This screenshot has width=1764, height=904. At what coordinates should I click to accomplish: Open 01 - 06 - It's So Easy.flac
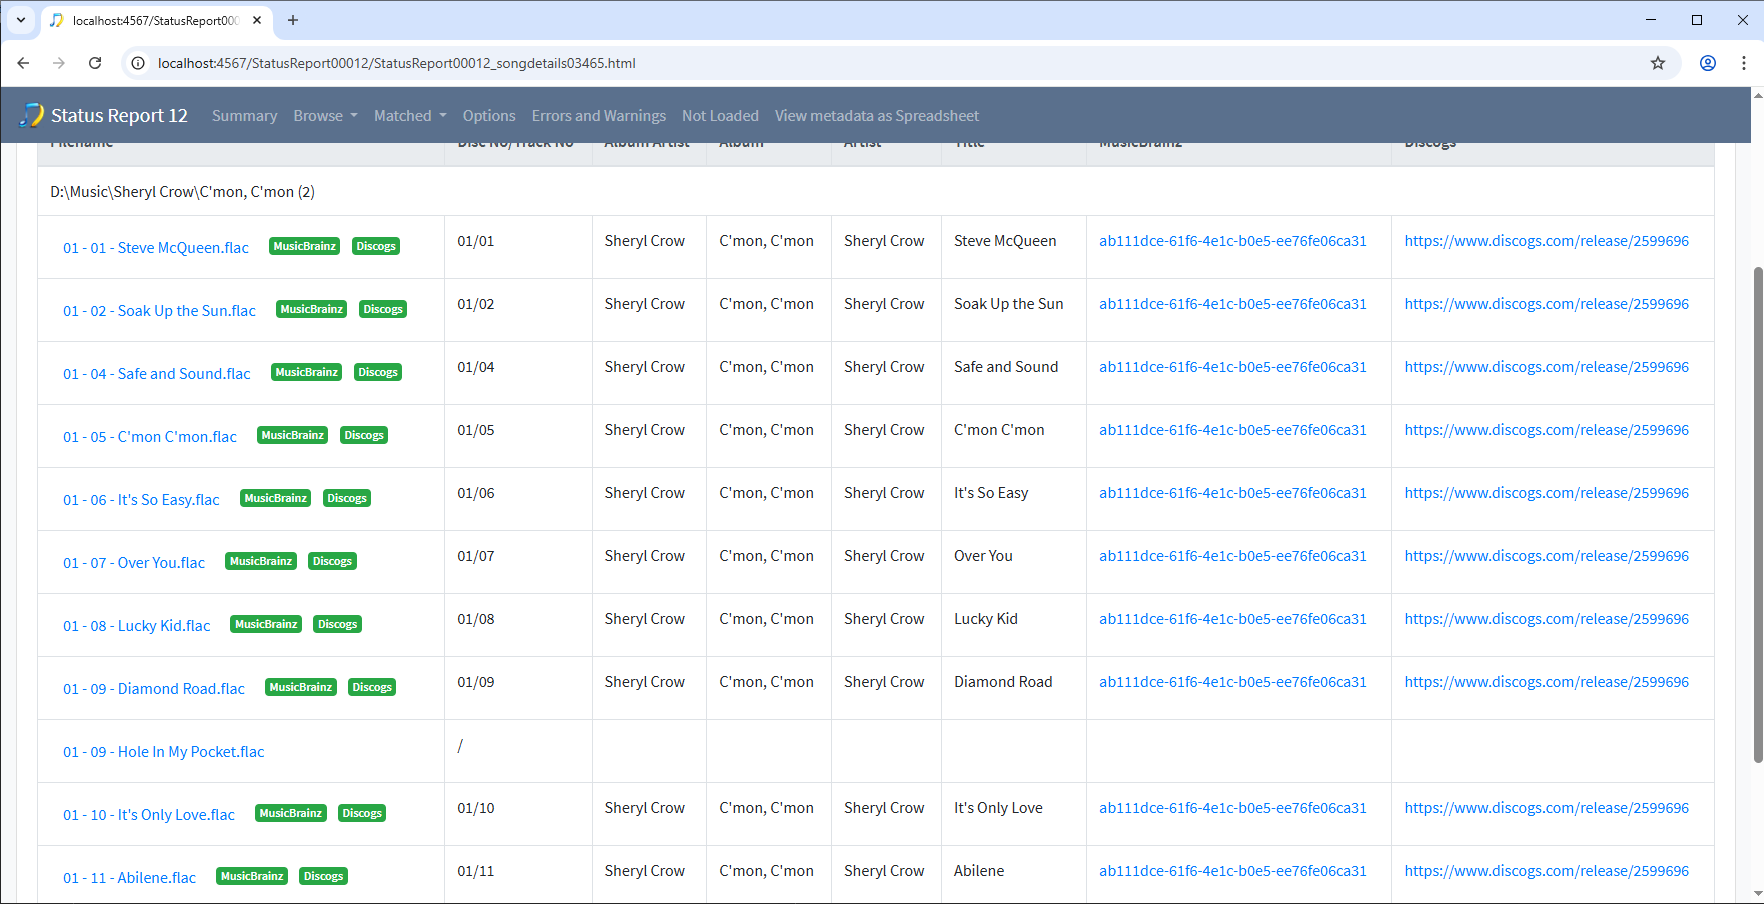click(x=141, y=500)
